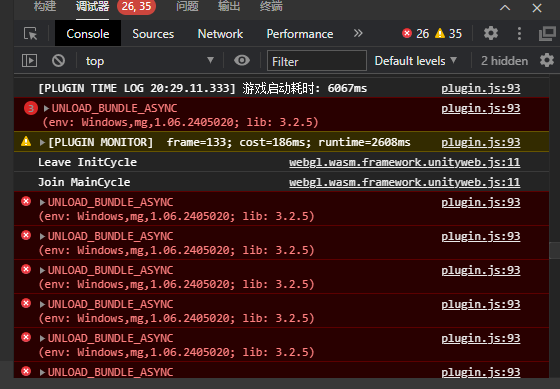
Task: Open console settings gear beside 2 hidden
Action: tap(547, 60)
